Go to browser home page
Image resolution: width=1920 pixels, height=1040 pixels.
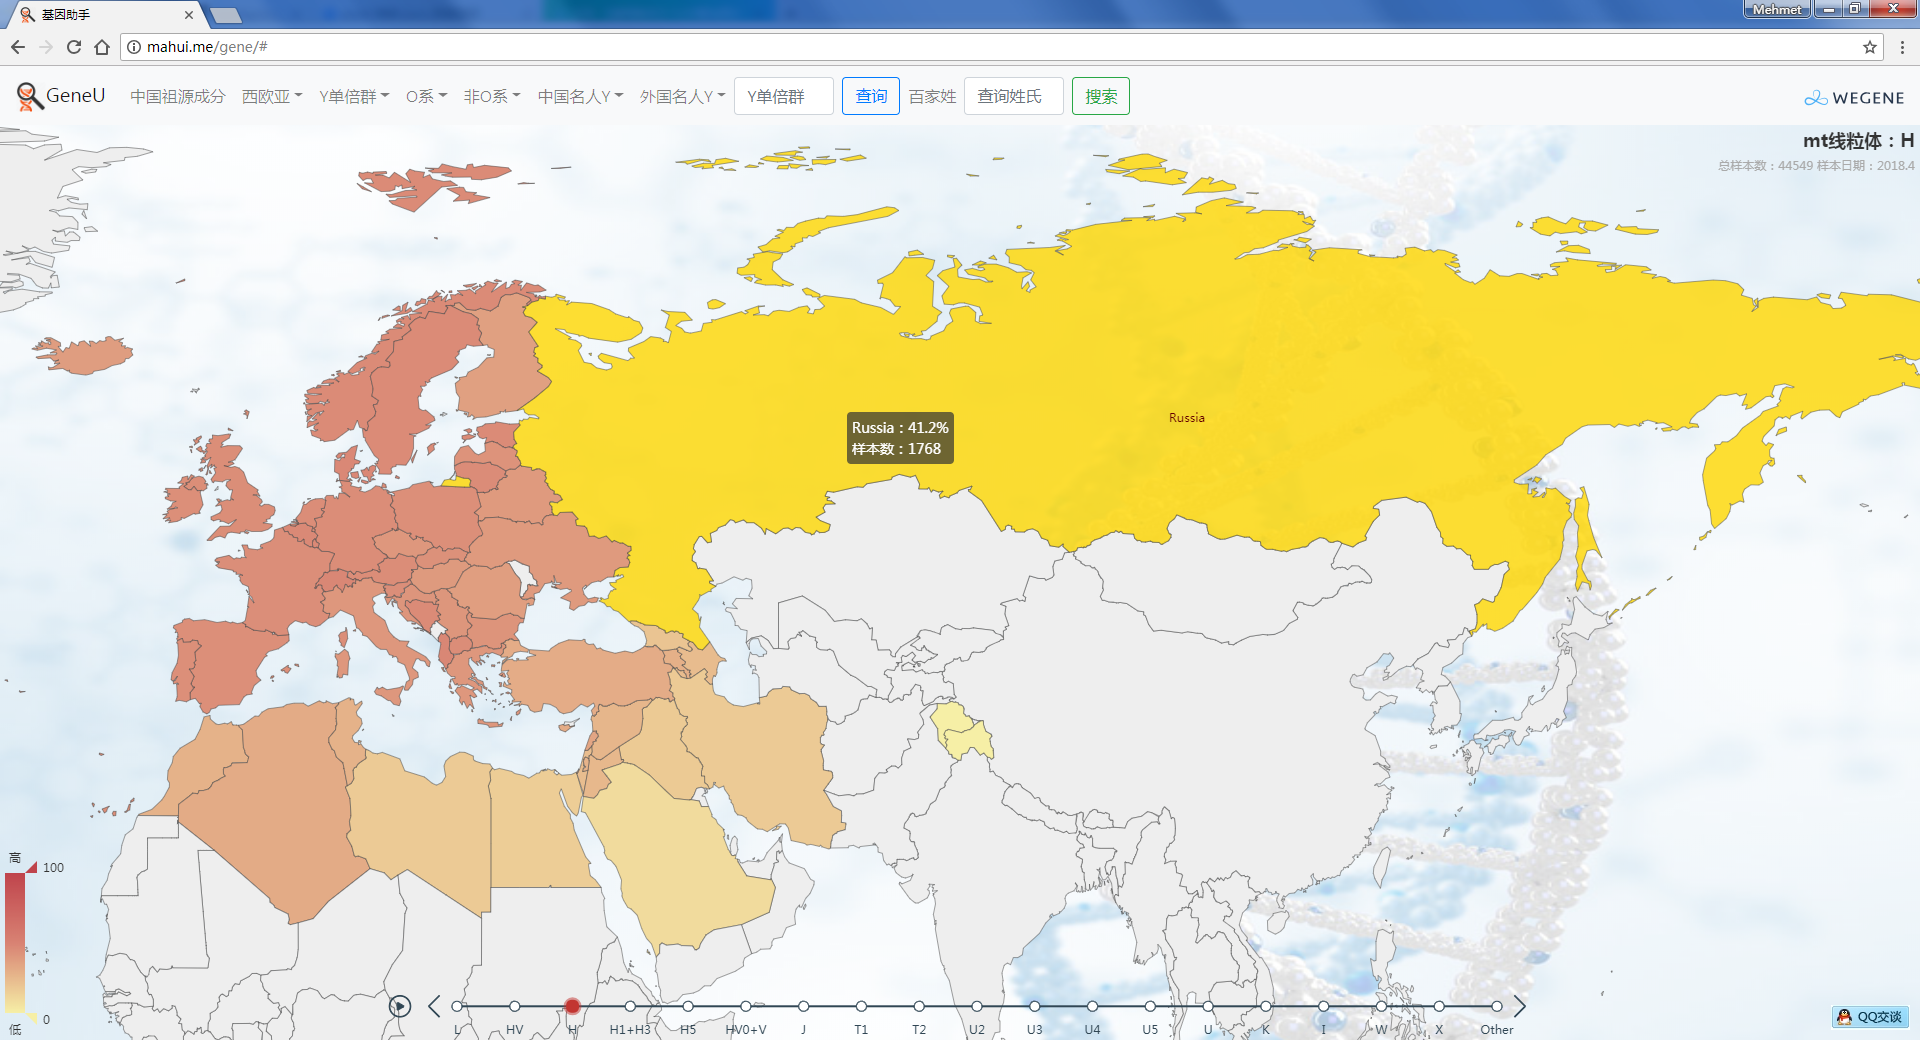102,47
